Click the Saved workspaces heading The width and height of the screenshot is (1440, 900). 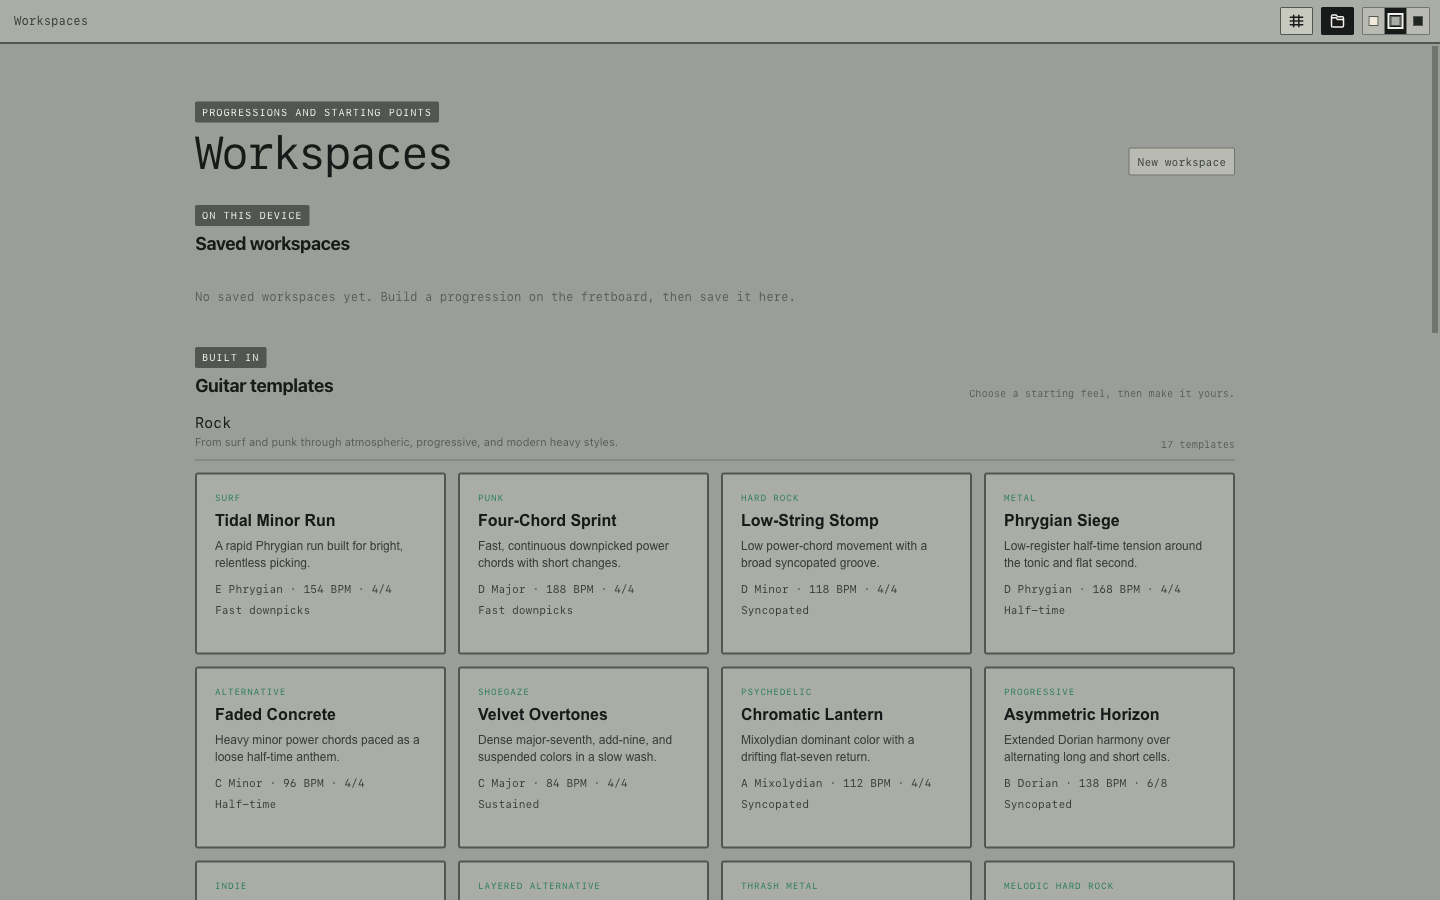tap(272, 244)
